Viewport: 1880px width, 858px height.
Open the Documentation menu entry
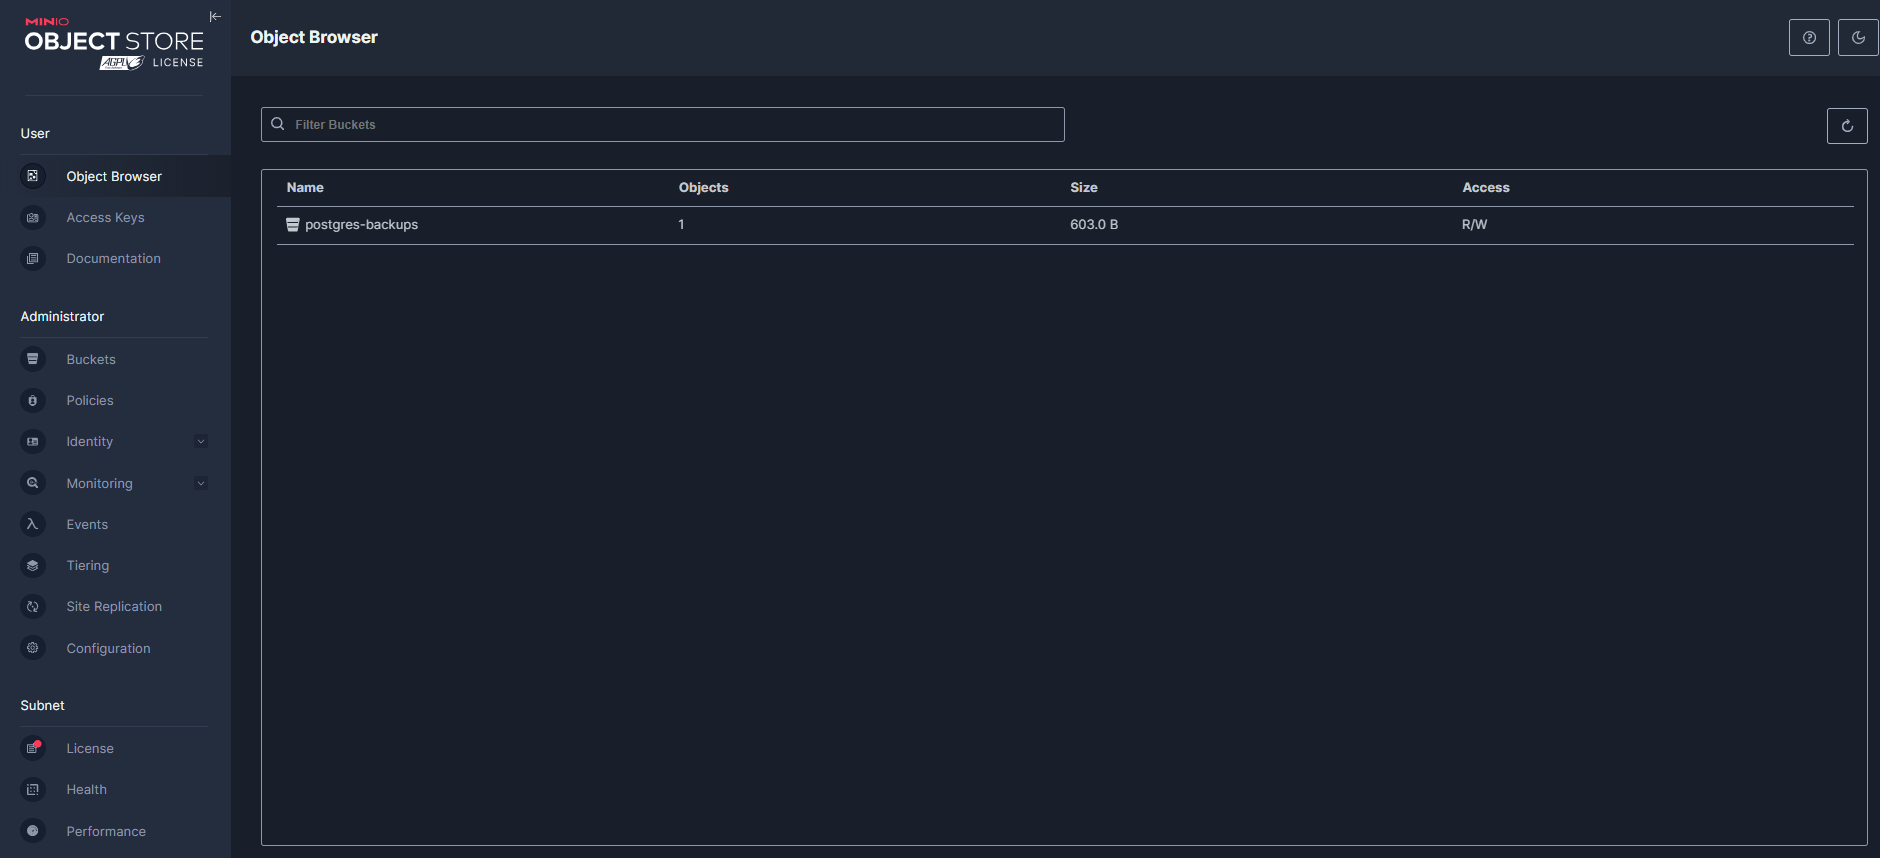coord(114,258)
